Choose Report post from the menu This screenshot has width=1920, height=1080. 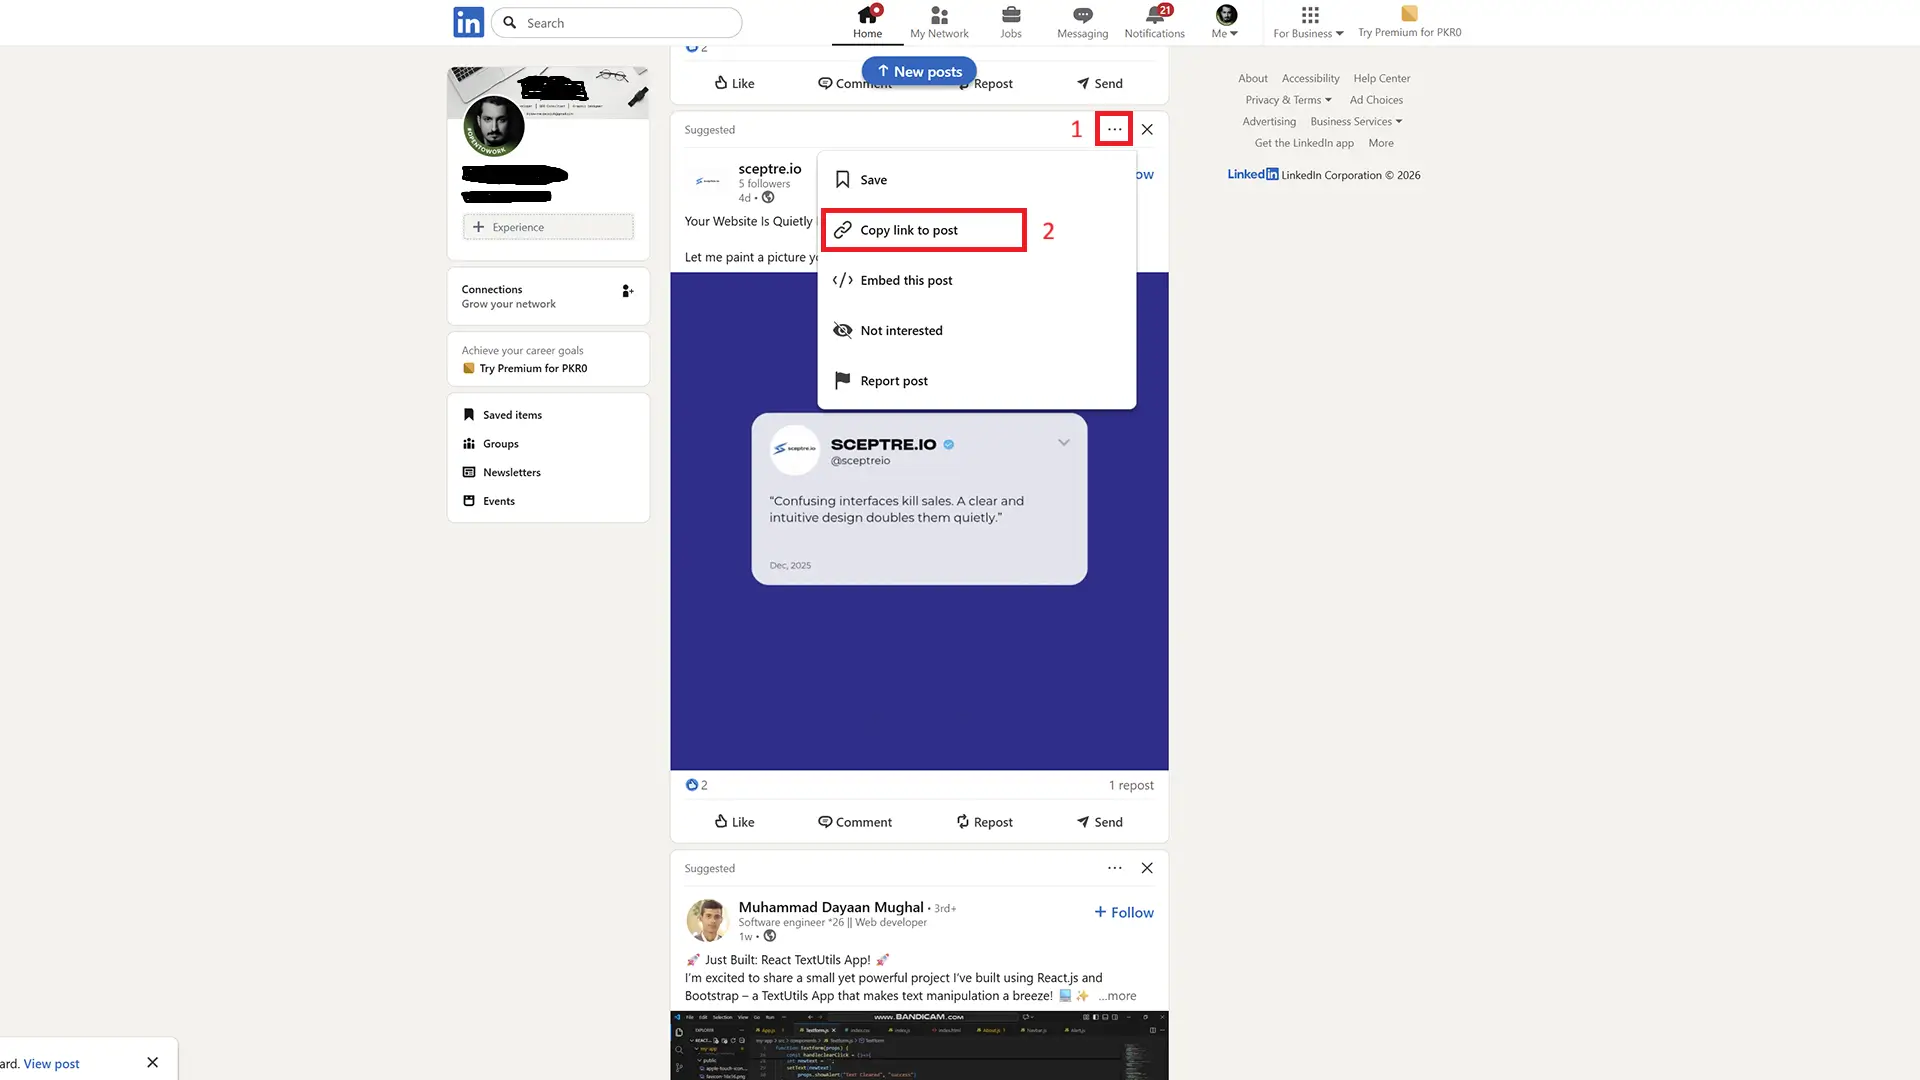976,381
